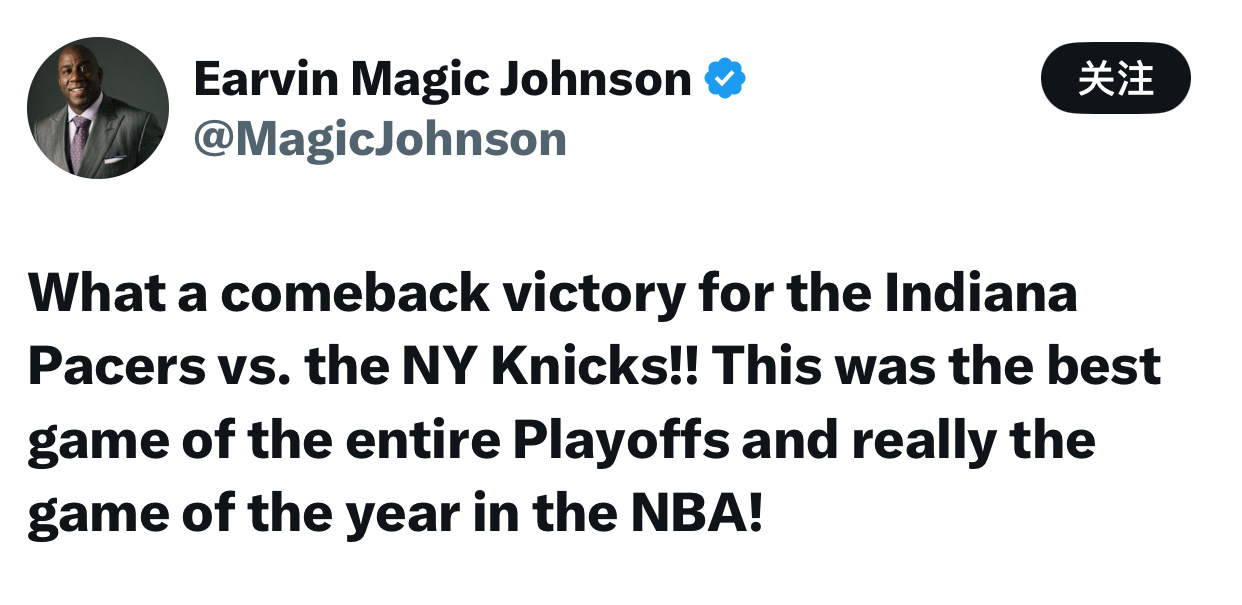1242x605 pixels.
Task: Click the blue verified checkmark badge
Action: 725,79
